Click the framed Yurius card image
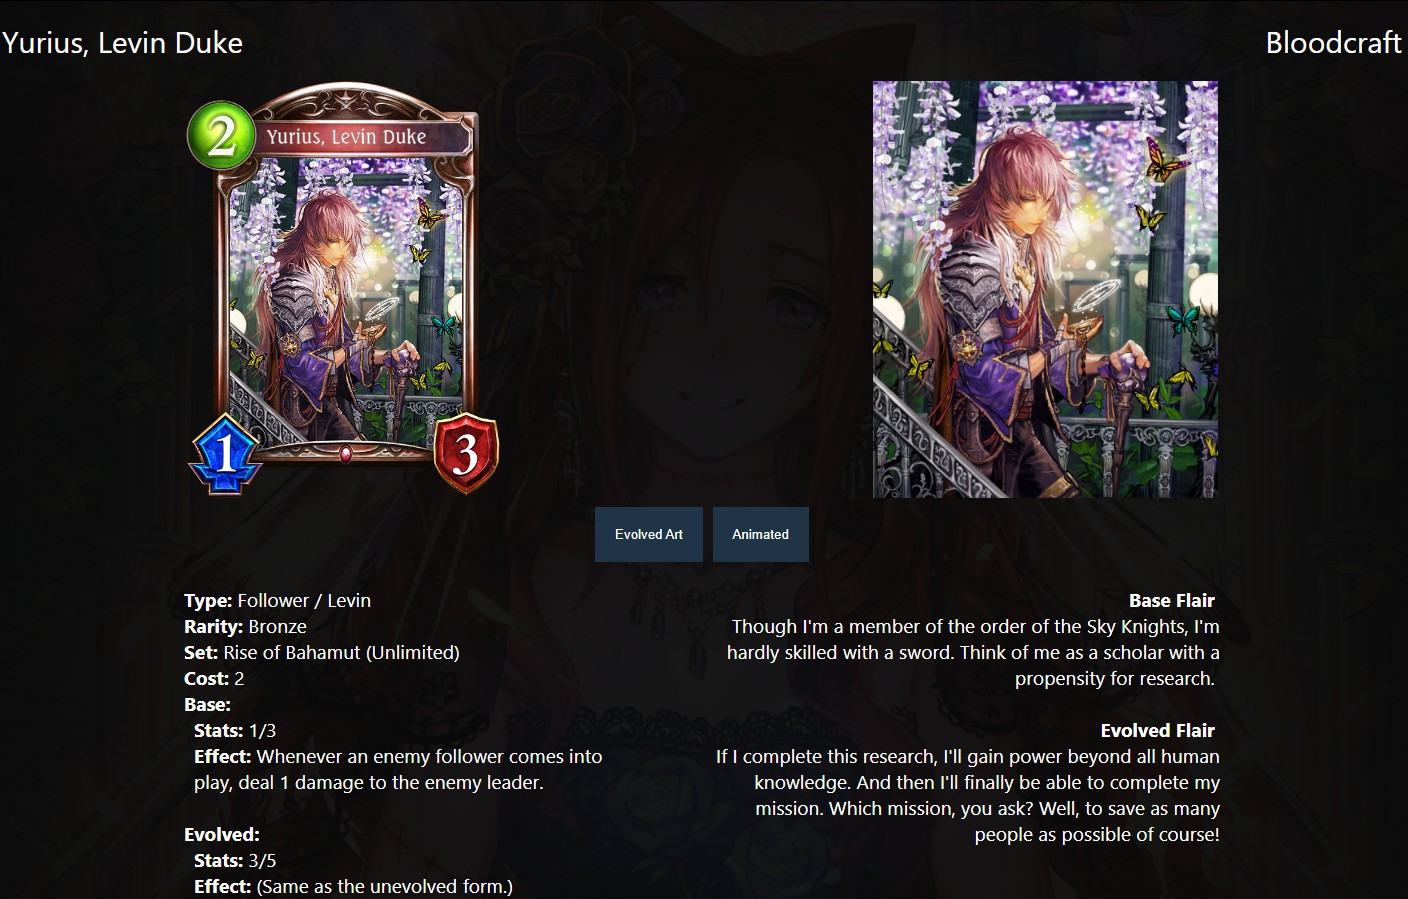The height and width of the screenshot is (899, 1408). point(343,288)
